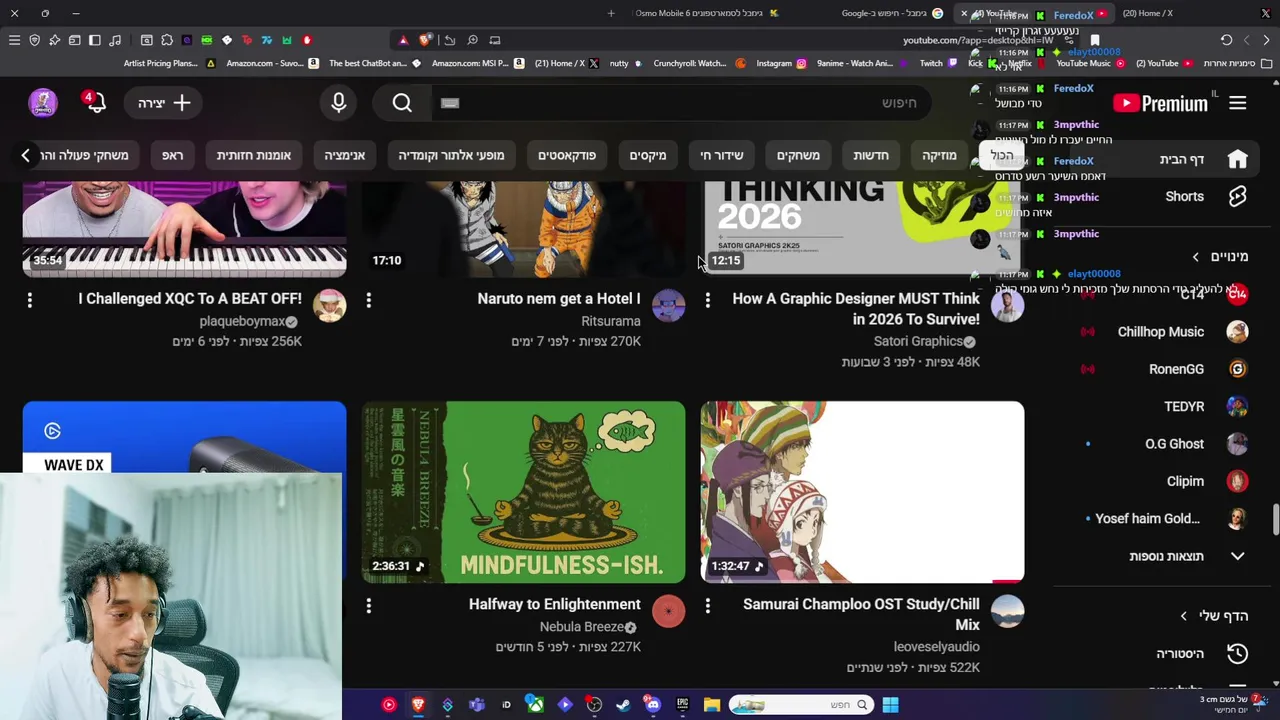Run search with the magnifying glass button
1280x720 pixels.
pos(402,103)
